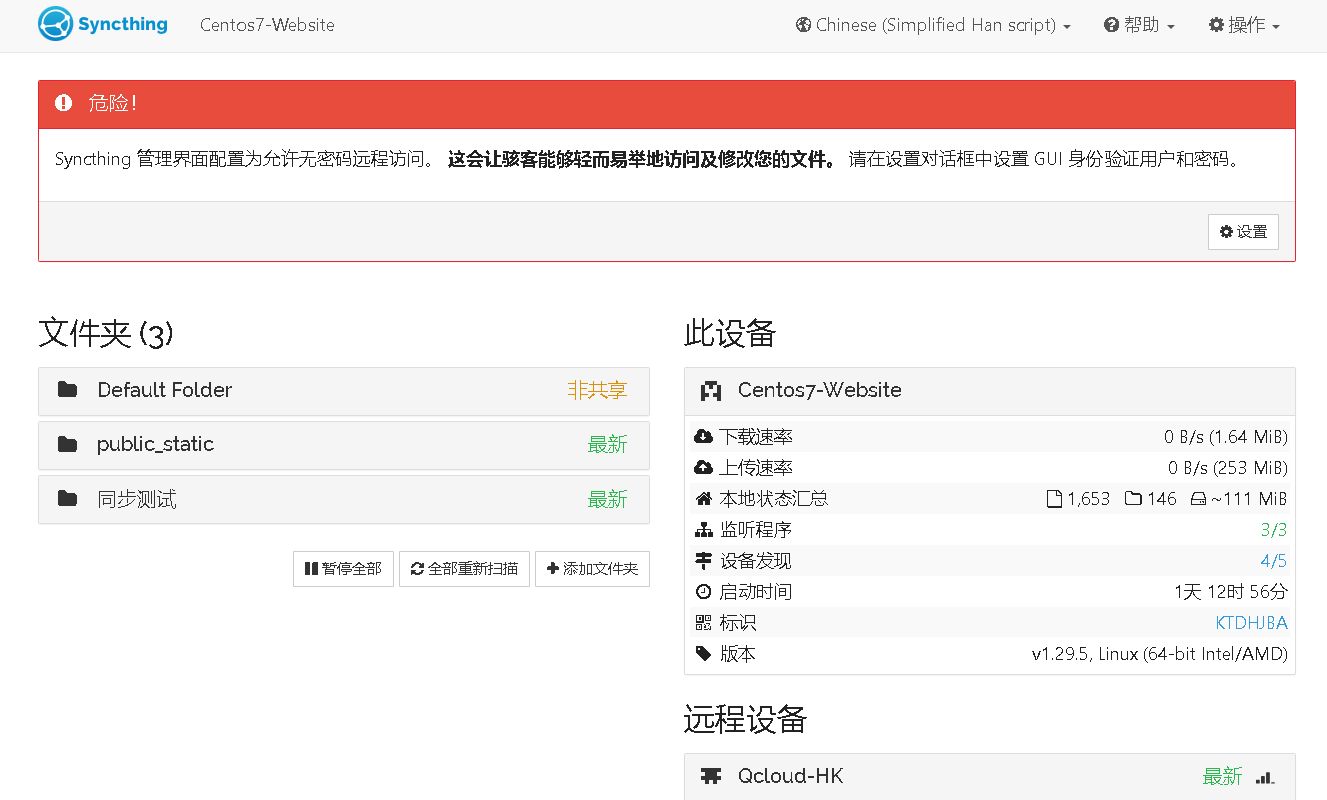Viewport: 1327px width, 800px height.
Task: Click the download cloud icon beside 下载速率
Action: [703, 437]
